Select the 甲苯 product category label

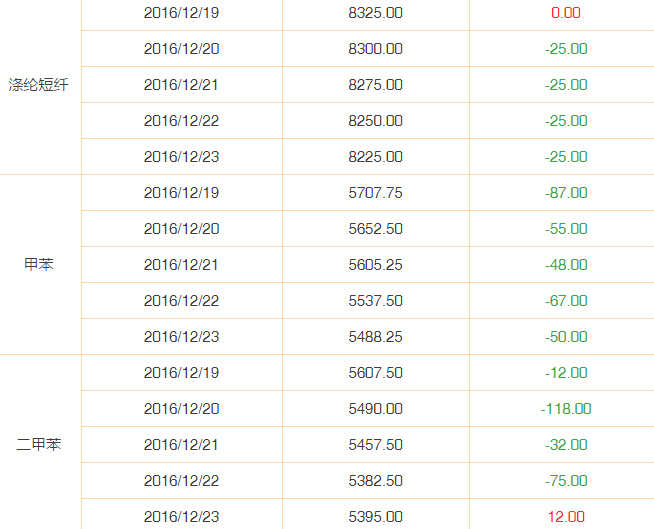39,264
